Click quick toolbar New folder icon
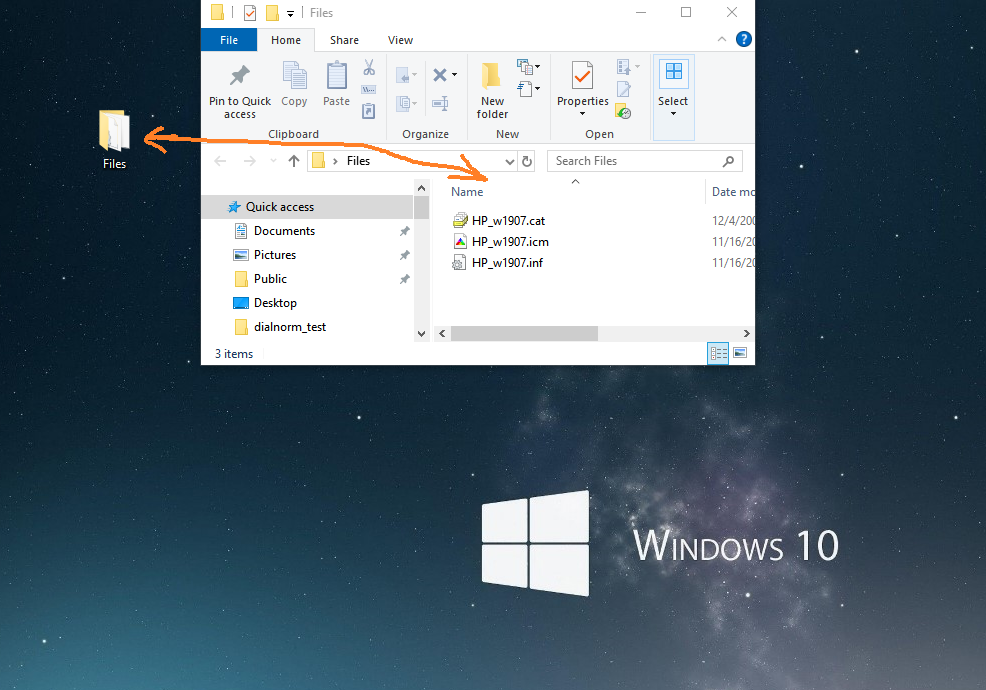The image size is (986, 690). 272,13
